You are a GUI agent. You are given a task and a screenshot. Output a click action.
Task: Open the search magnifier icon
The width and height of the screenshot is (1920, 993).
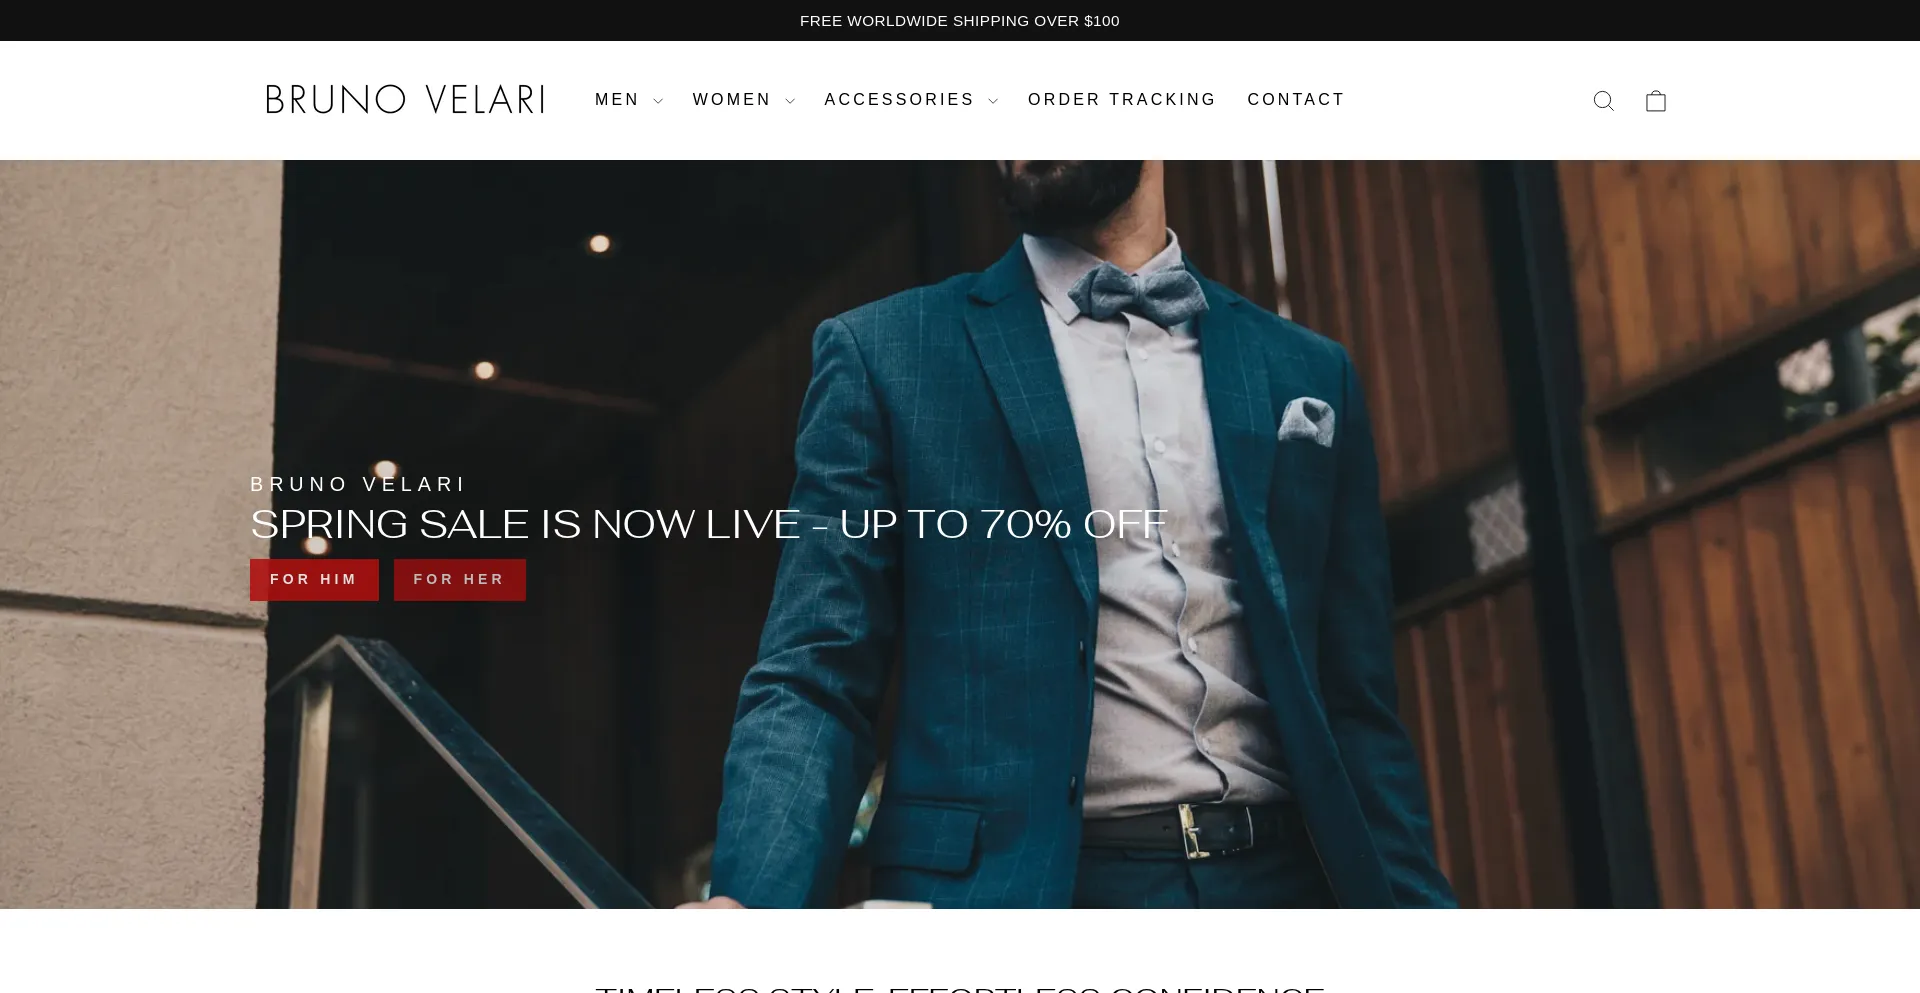[x=1604, y=100]
